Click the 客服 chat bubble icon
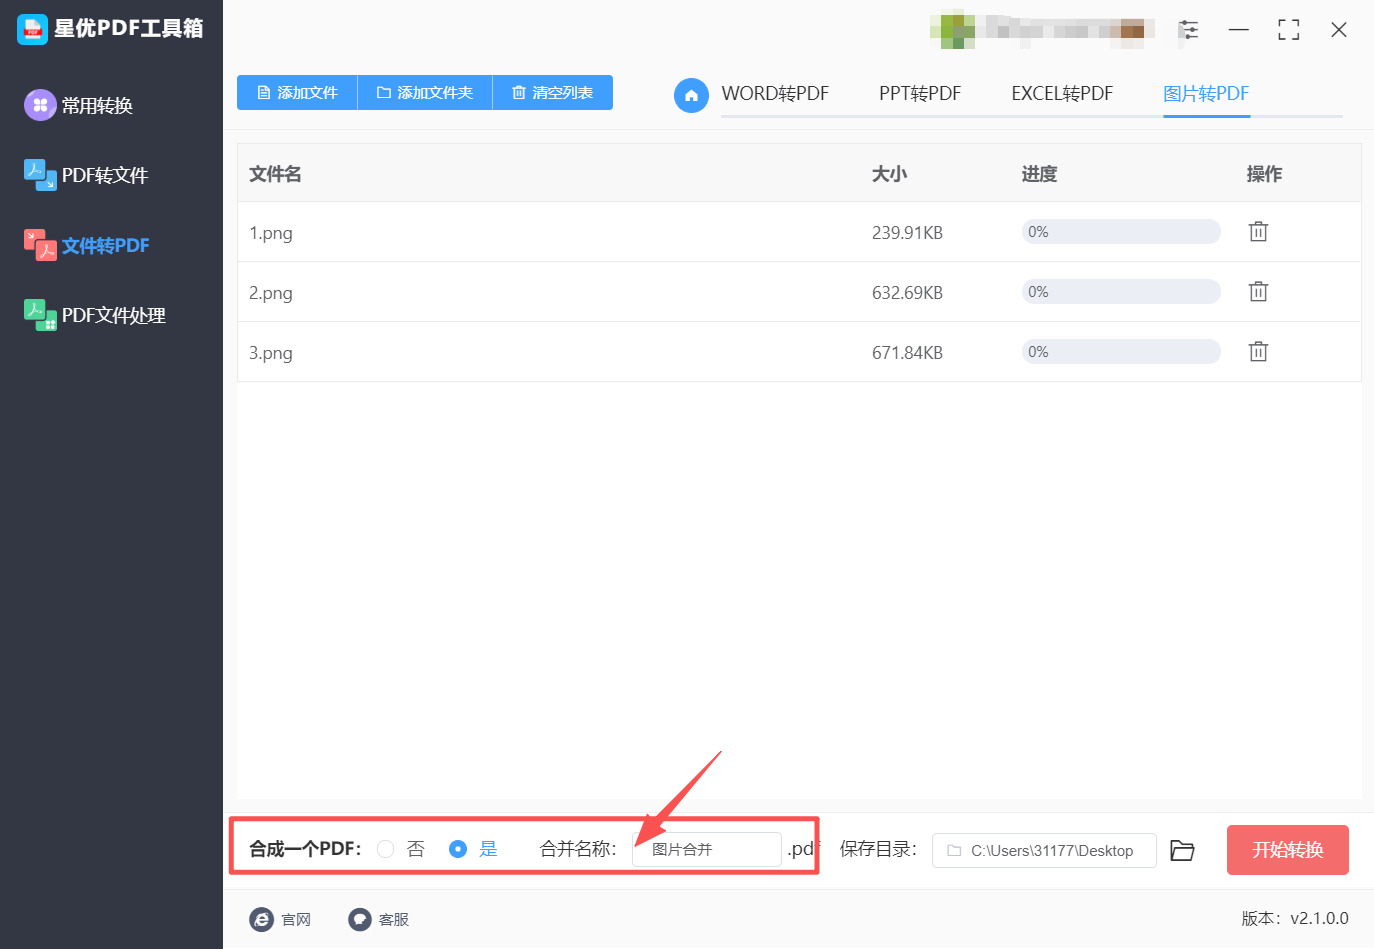1374x949 pixels. coord(360,919)
